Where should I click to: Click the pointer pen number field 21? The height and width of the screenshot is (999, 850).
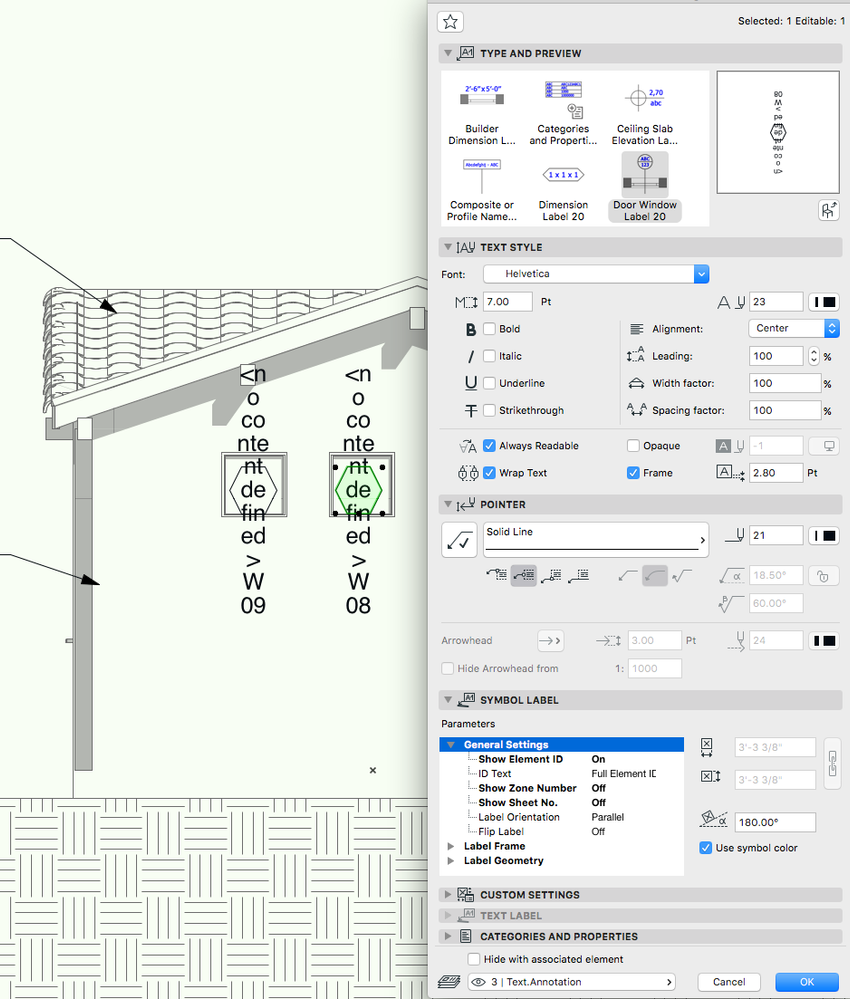[776, 536]
